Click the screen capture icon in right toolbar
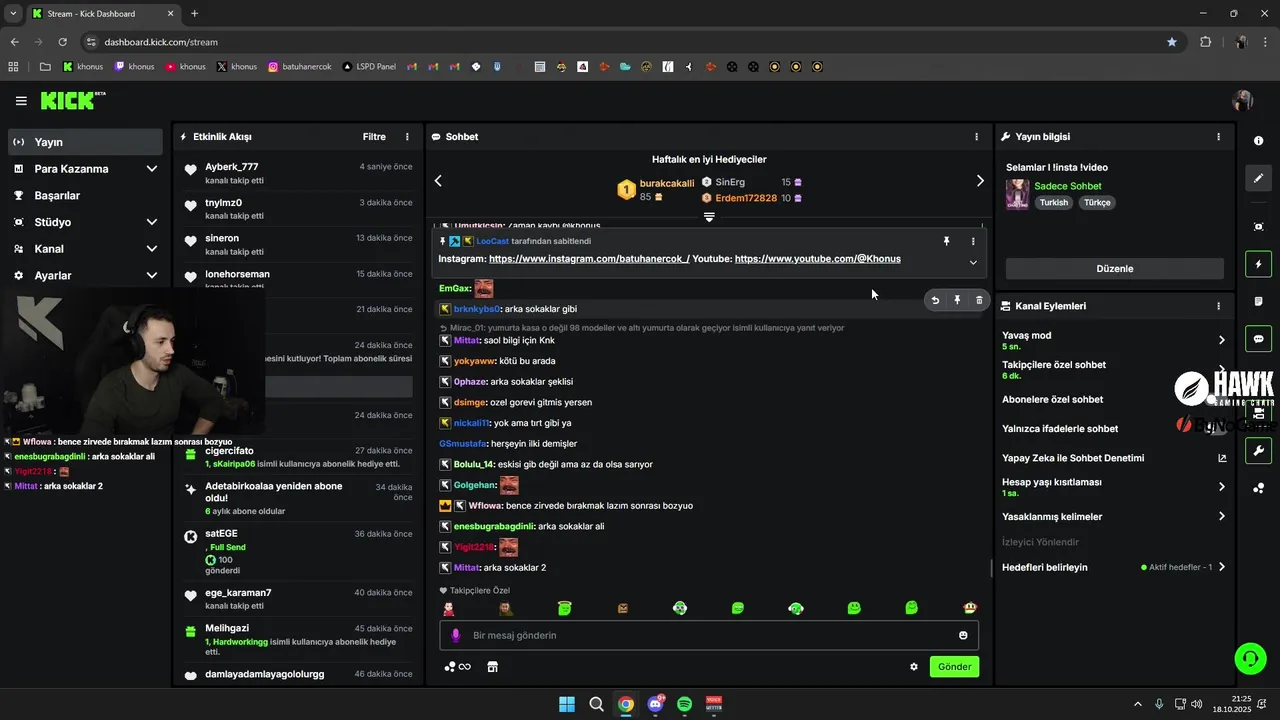 (1258, 227)
